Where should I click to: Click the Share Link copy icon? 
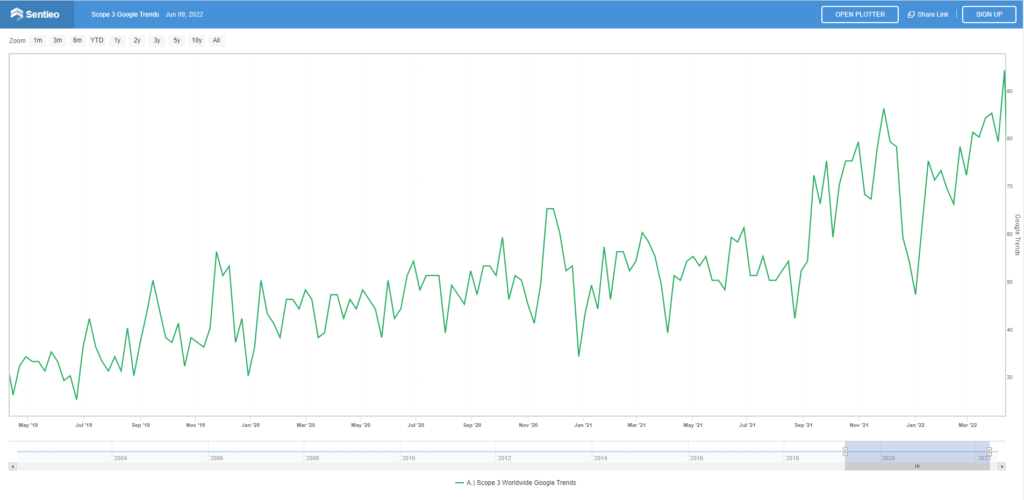pos(911,14)
